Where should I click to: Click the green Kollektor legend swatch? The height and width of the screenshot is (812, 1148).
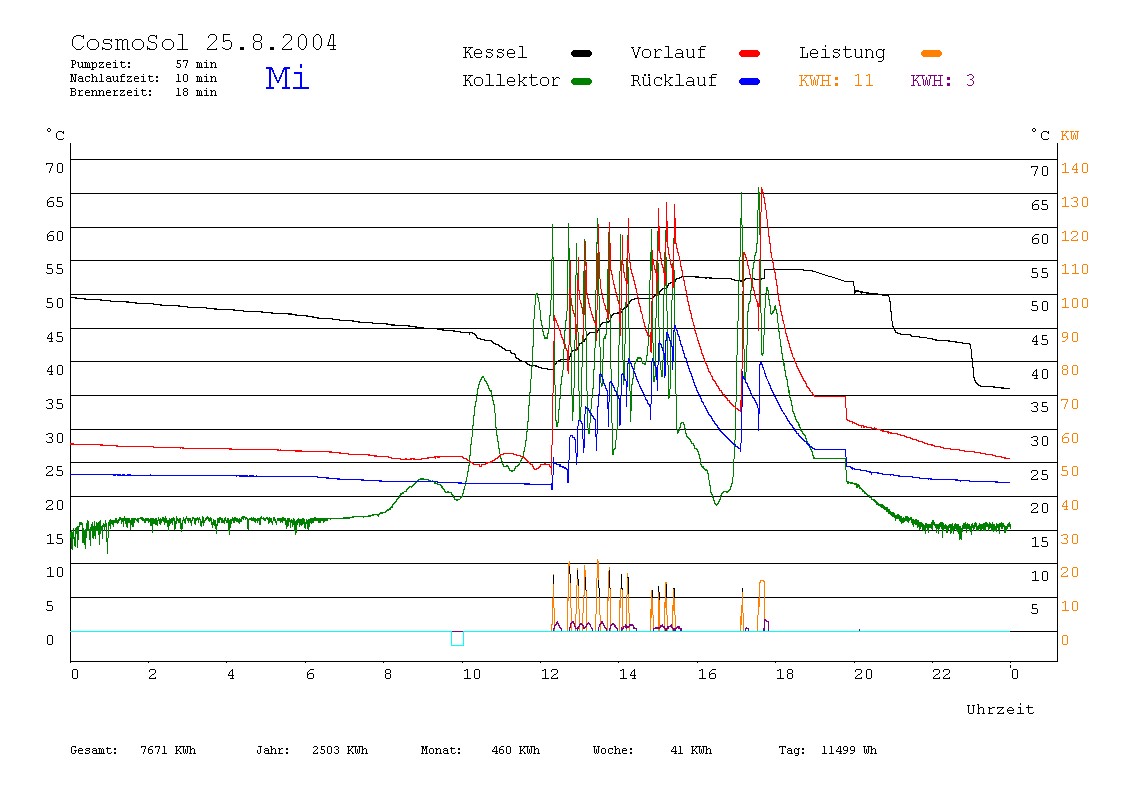581,81
